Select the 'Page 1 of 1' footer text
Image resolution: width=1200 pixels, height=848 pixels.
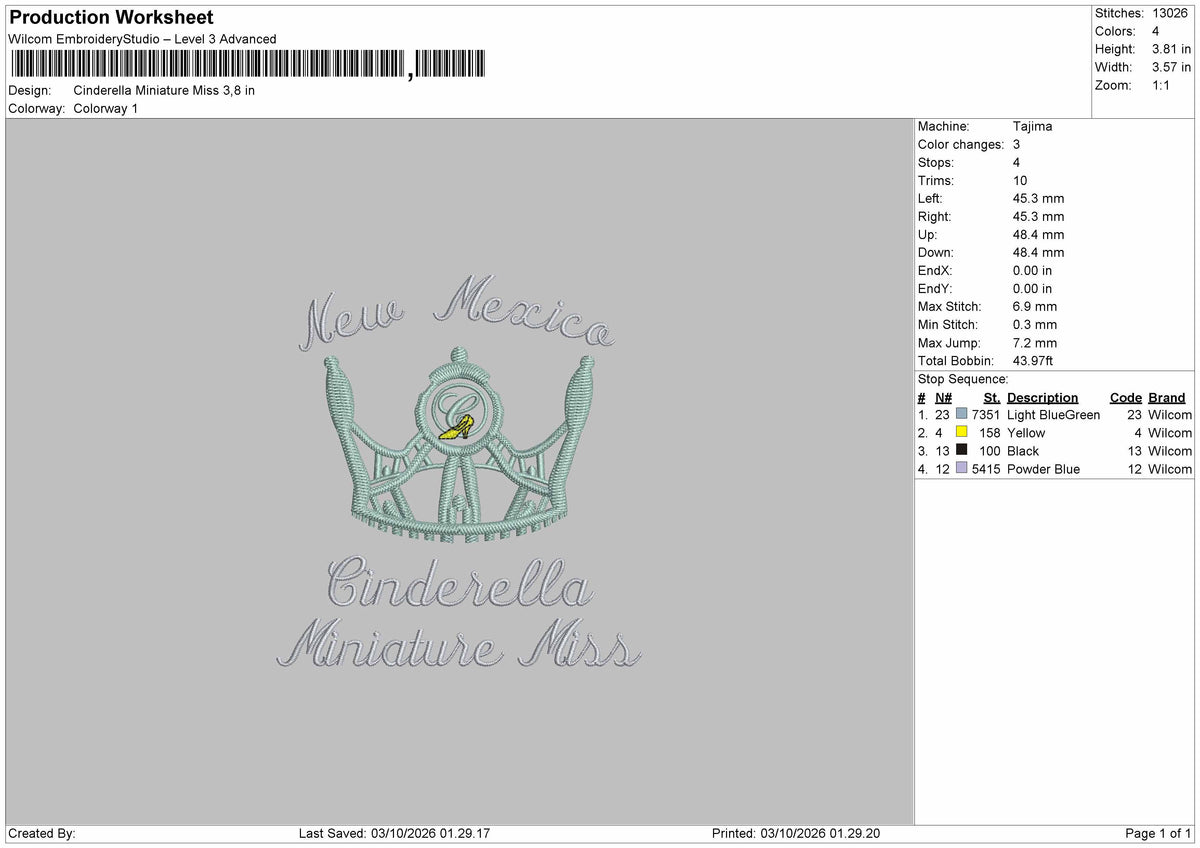tap(1158, 834)
